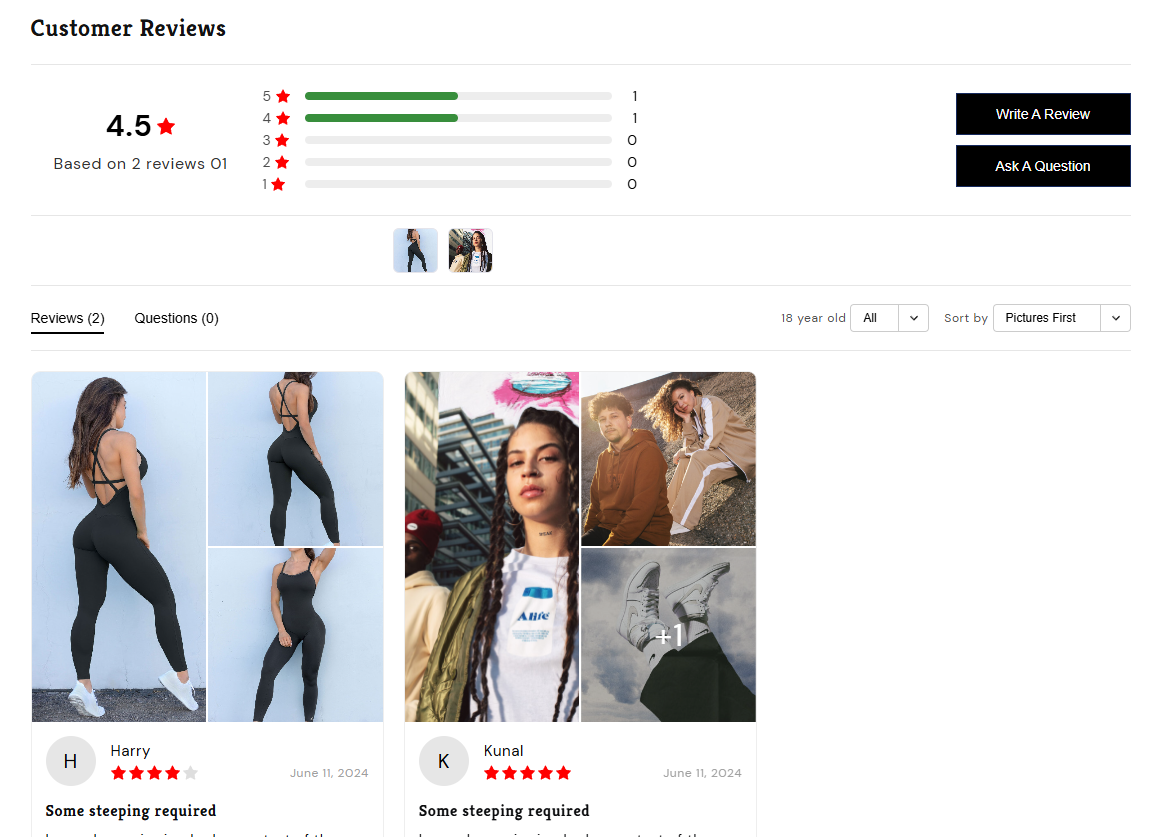Click the Ask A Question button

coord(1042,166)
